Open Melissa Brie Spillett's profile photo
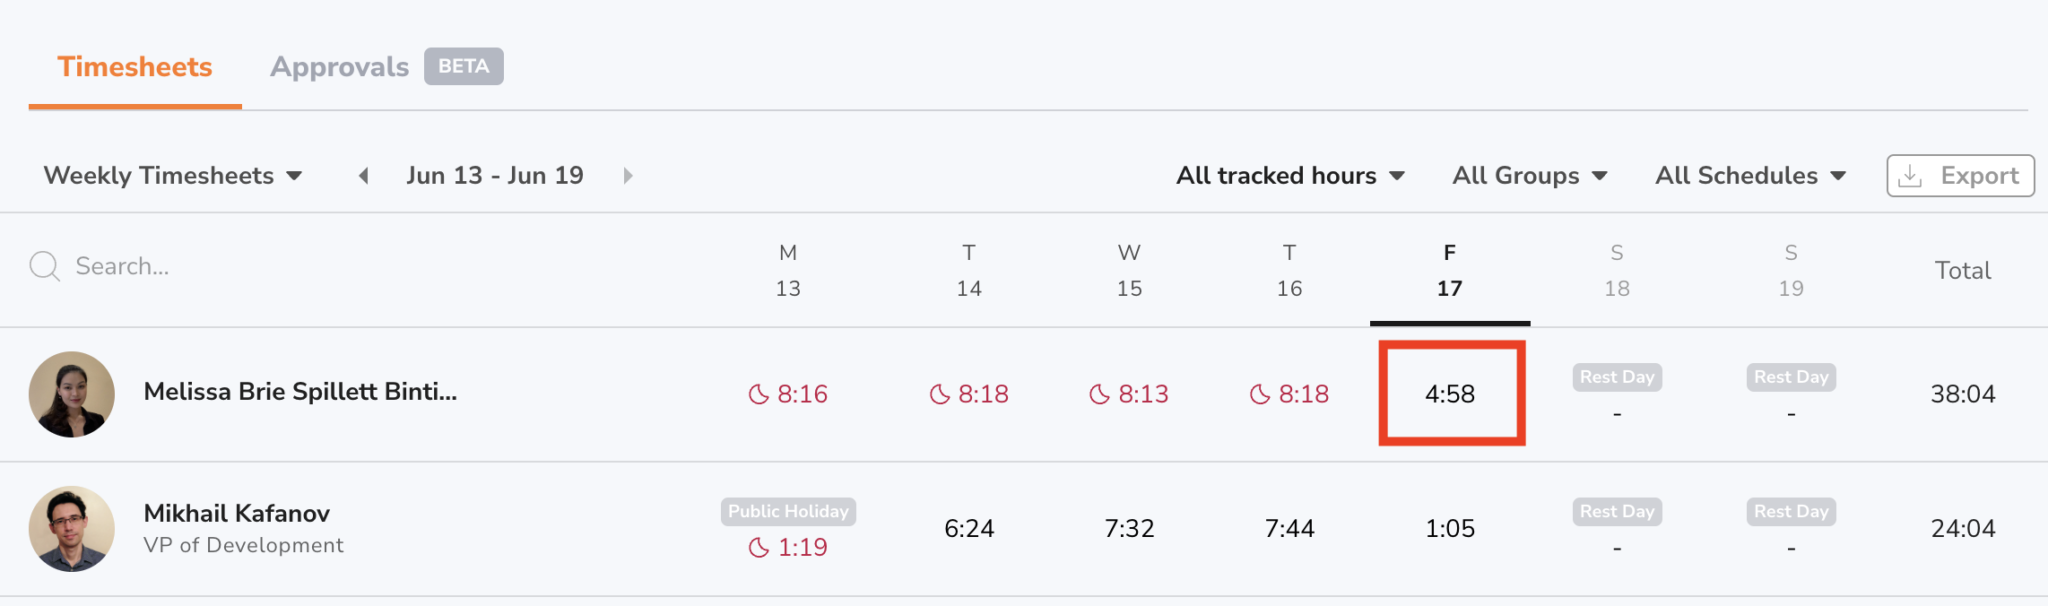The image size is (2048, 606). 72,394
